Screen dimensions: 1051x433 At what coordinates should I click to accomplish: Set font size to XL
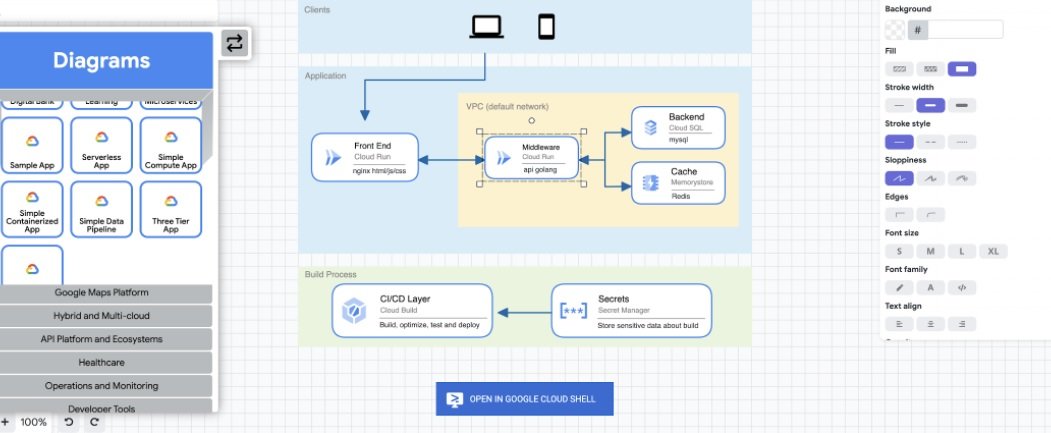(993, 251)
